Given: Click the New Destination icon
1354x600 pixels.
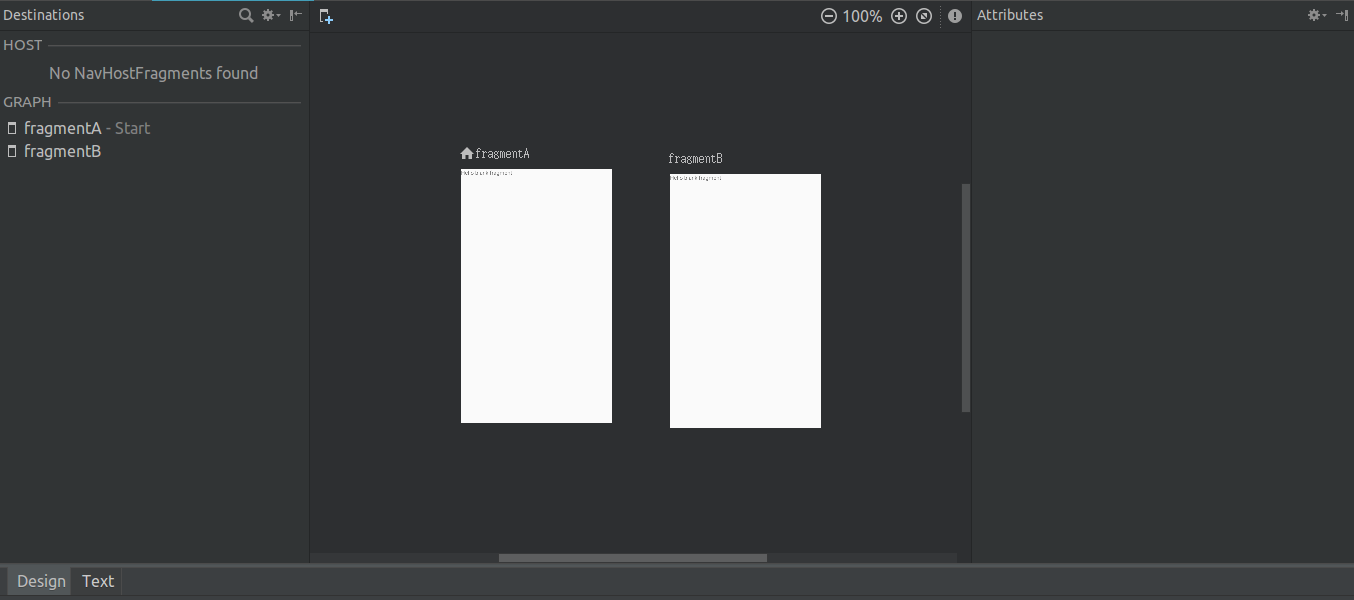Looking at the screenshot, I should pyautogui.click(x=326, y=16).
